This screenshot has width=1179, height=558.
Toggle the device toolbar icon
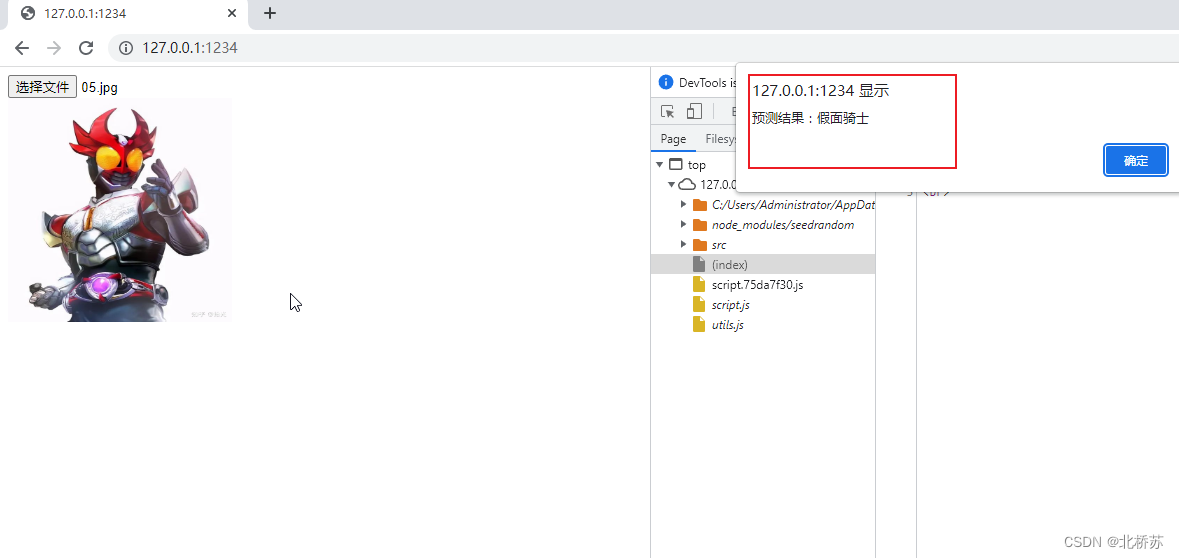[694, 111]
